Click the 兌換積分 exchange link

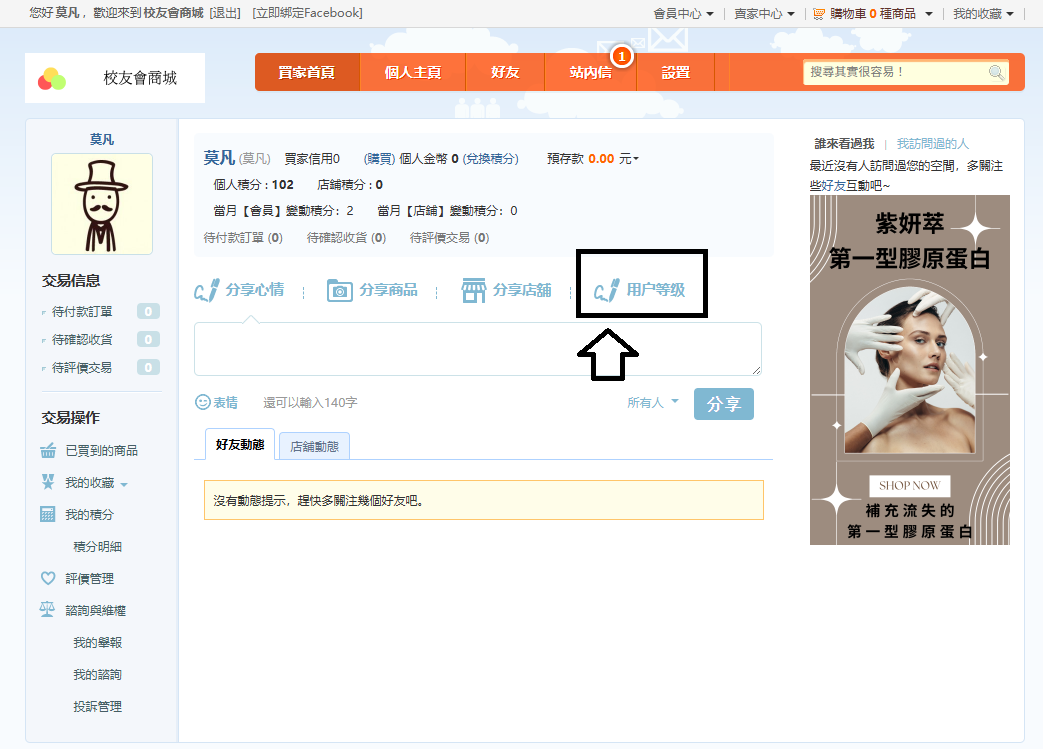point(491,158)
